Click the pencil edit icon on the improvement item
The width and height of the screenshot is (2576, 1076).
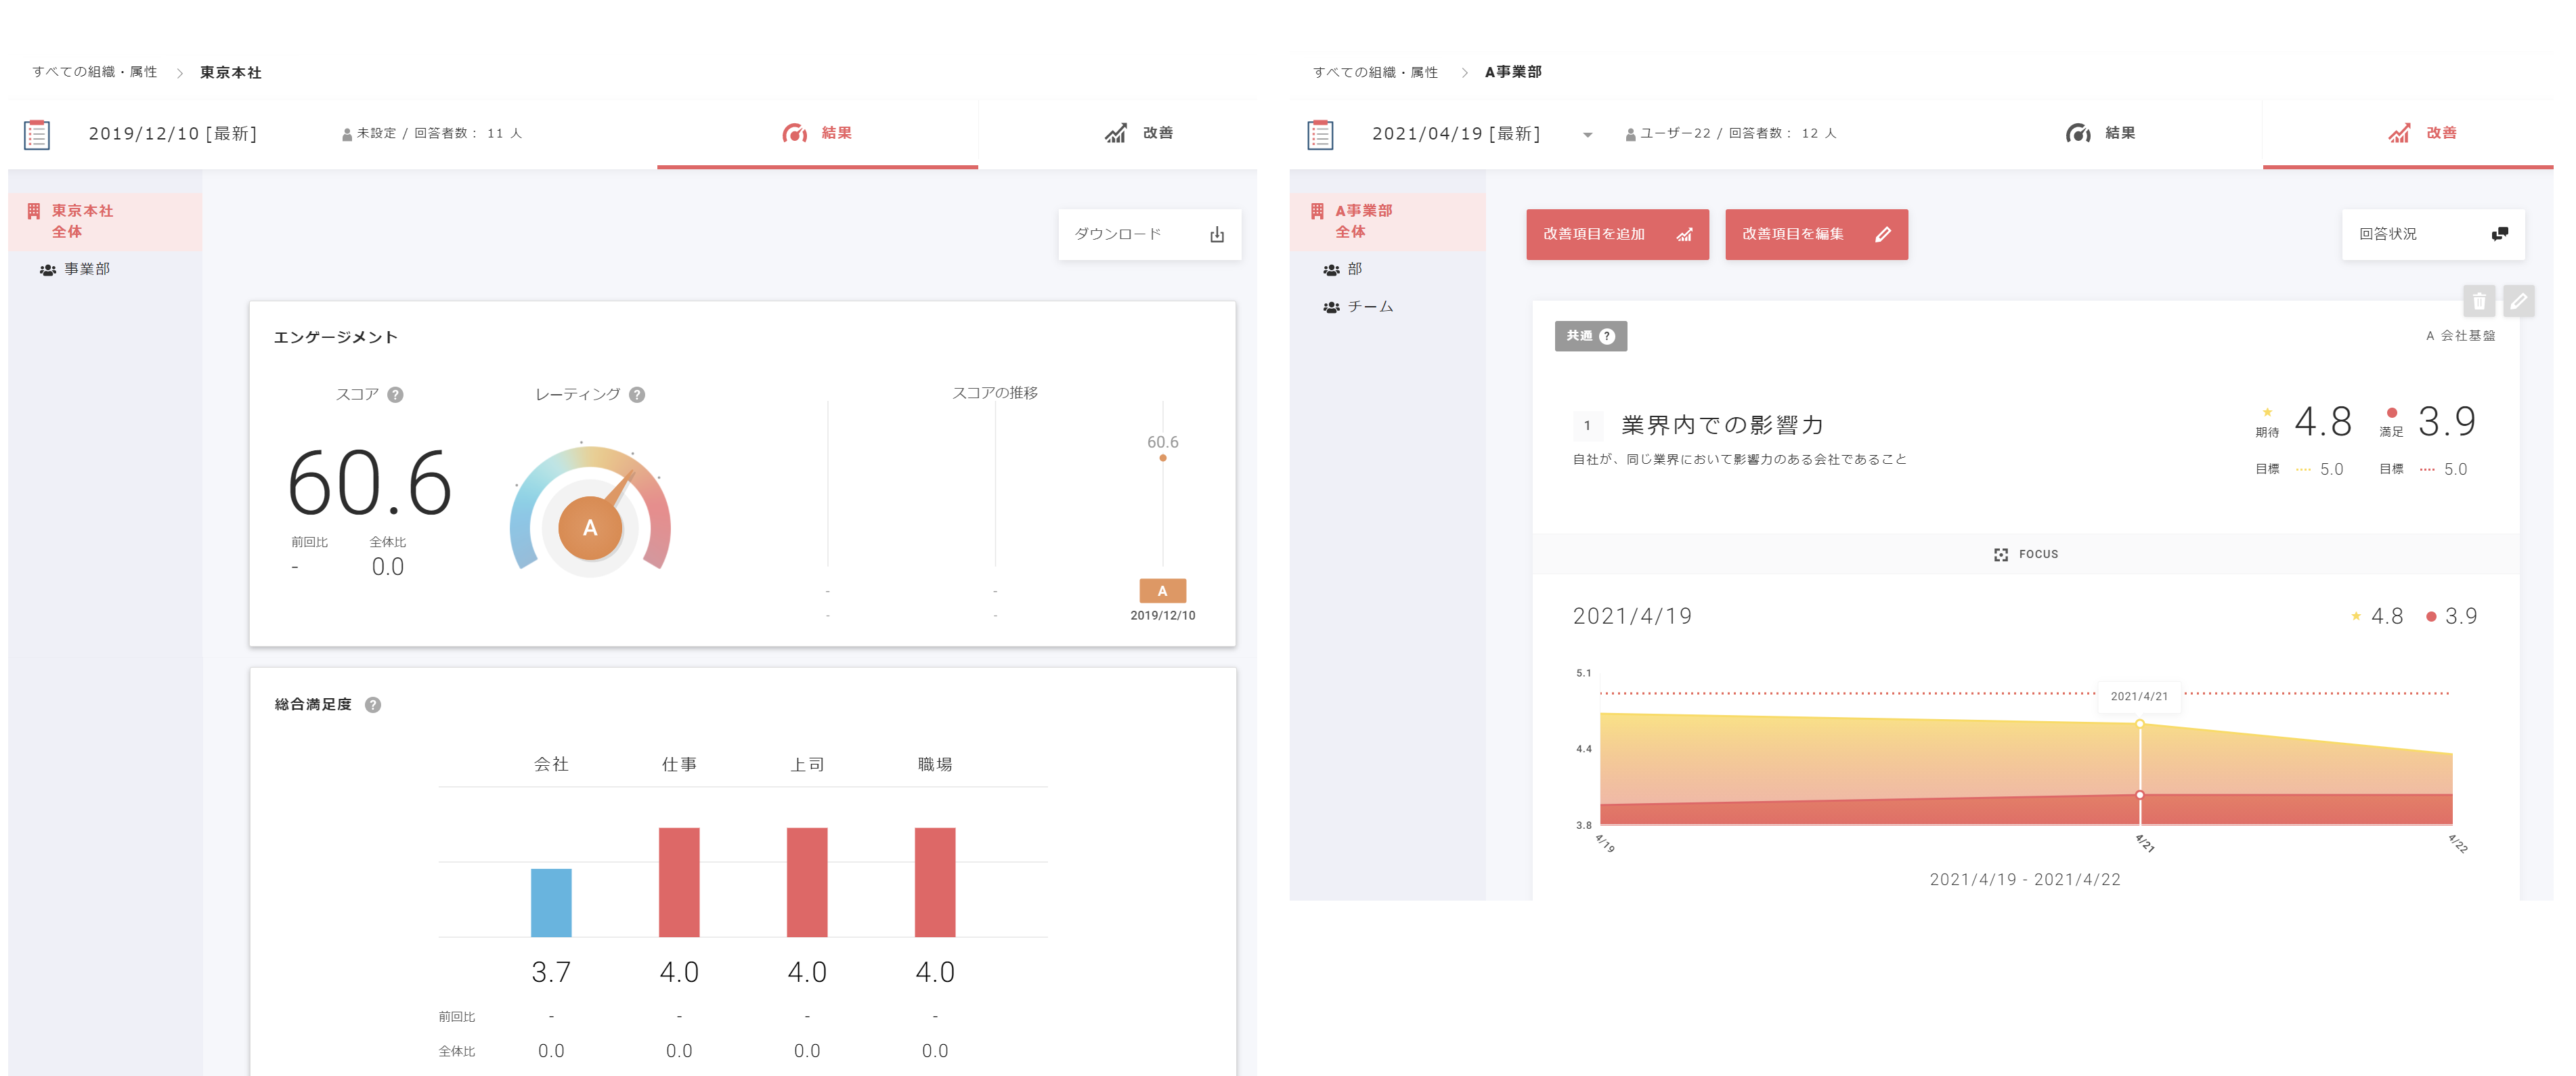coord(2519,300)
